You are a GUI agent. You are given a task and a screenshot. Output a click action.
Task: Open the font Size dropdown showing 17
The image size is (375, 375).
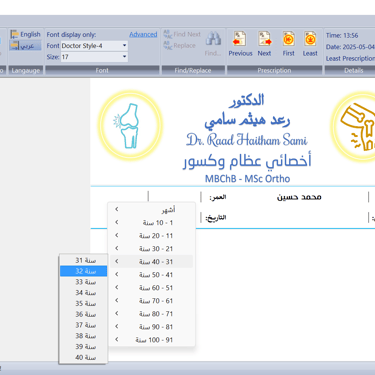pyautogui.click(x=94, y=57)
